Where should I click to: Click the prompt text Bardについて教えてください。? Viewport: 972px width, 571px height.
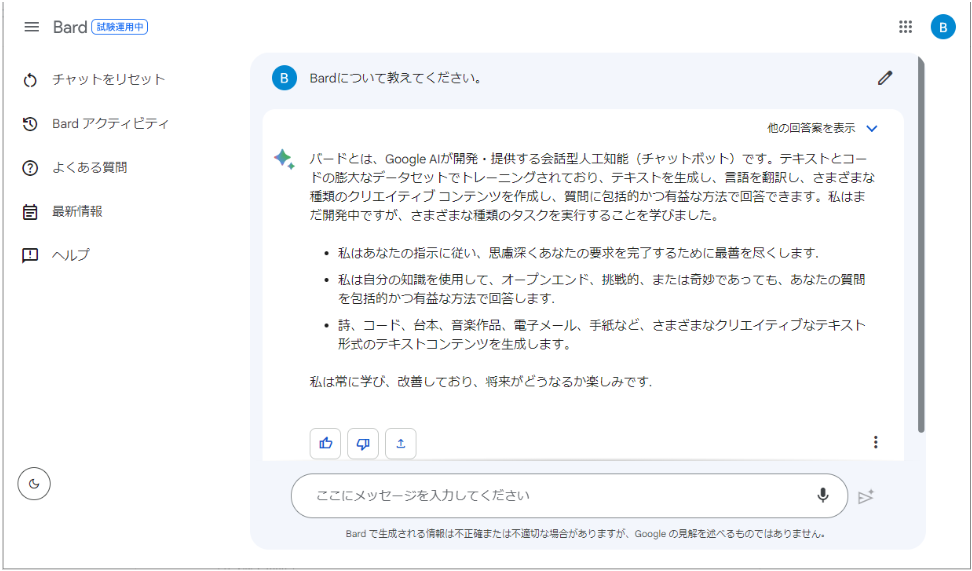pos(396,79)
